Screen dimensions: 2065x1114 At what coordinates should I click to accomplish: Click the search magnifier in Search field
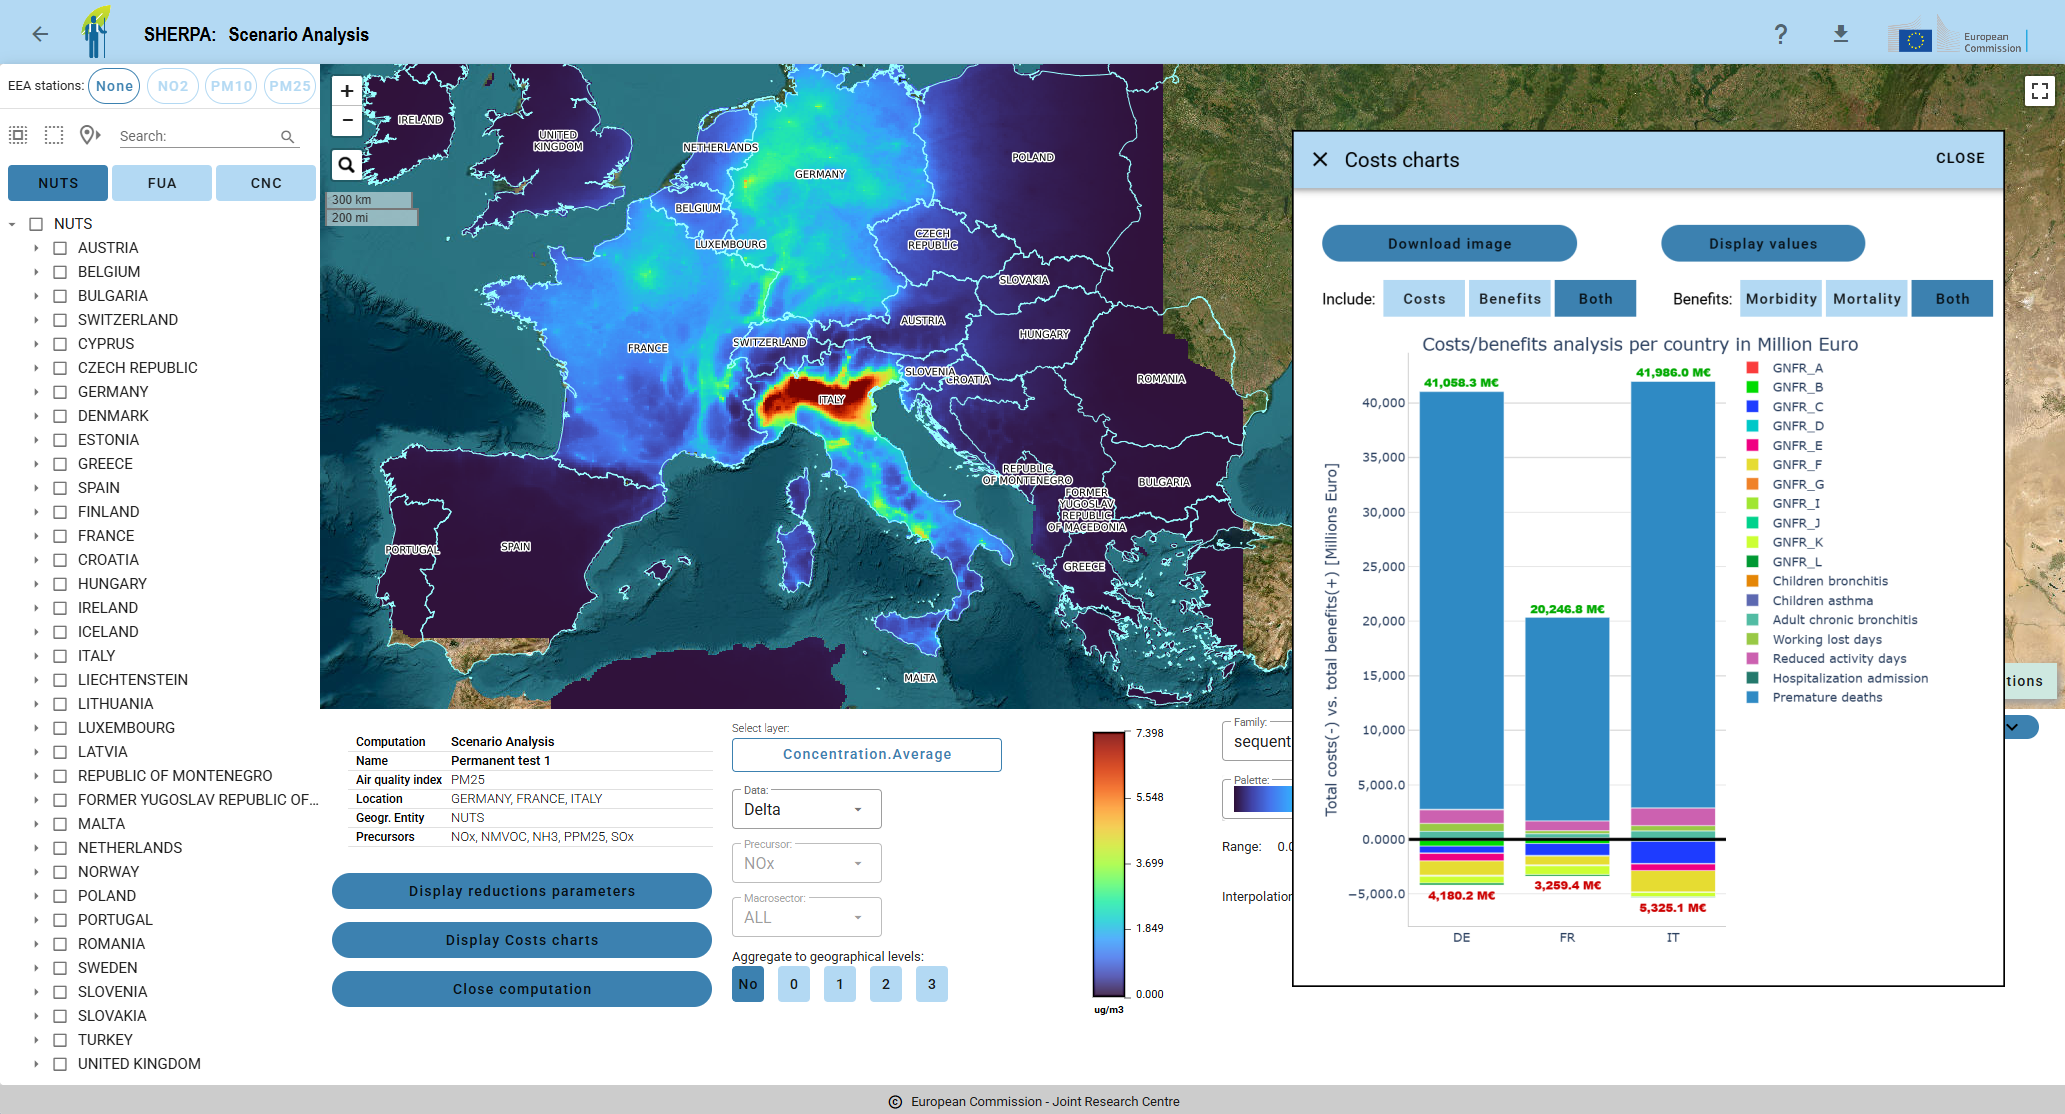coord(287,136)
